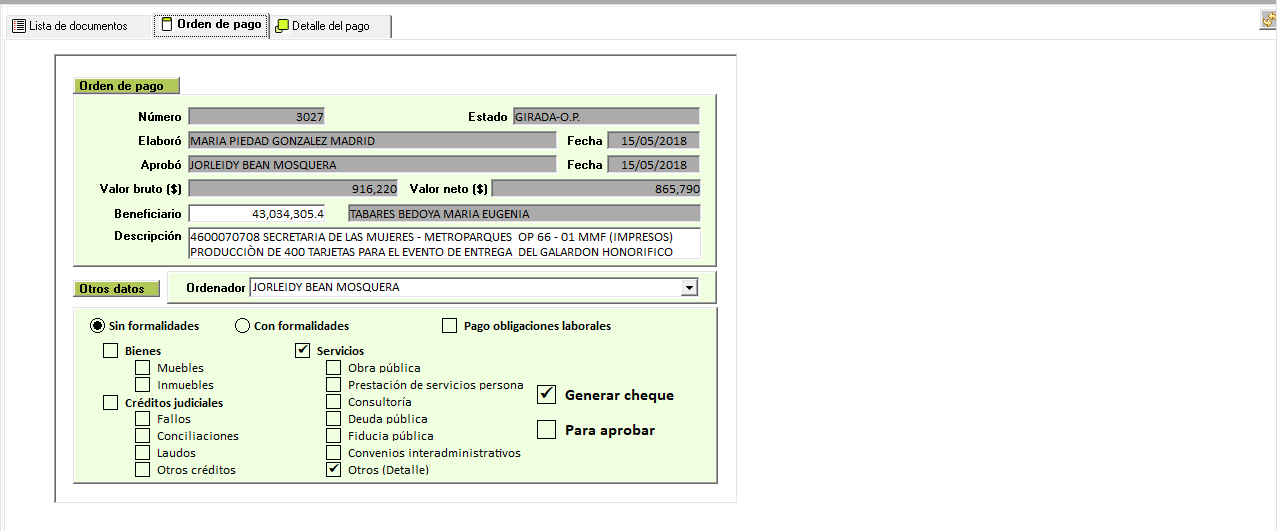Tick the Convenios interadministrativos checkbox

333,453
